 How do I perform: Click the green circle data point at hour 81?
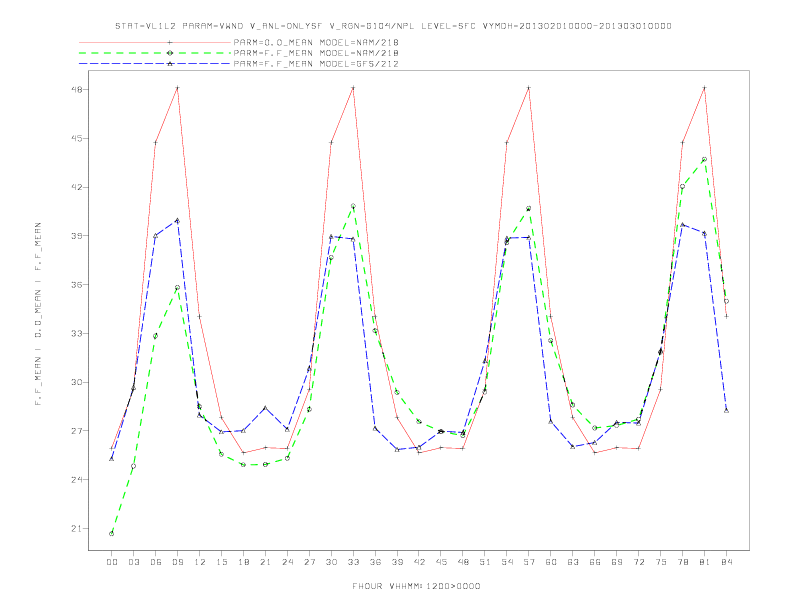coord(704,160)
